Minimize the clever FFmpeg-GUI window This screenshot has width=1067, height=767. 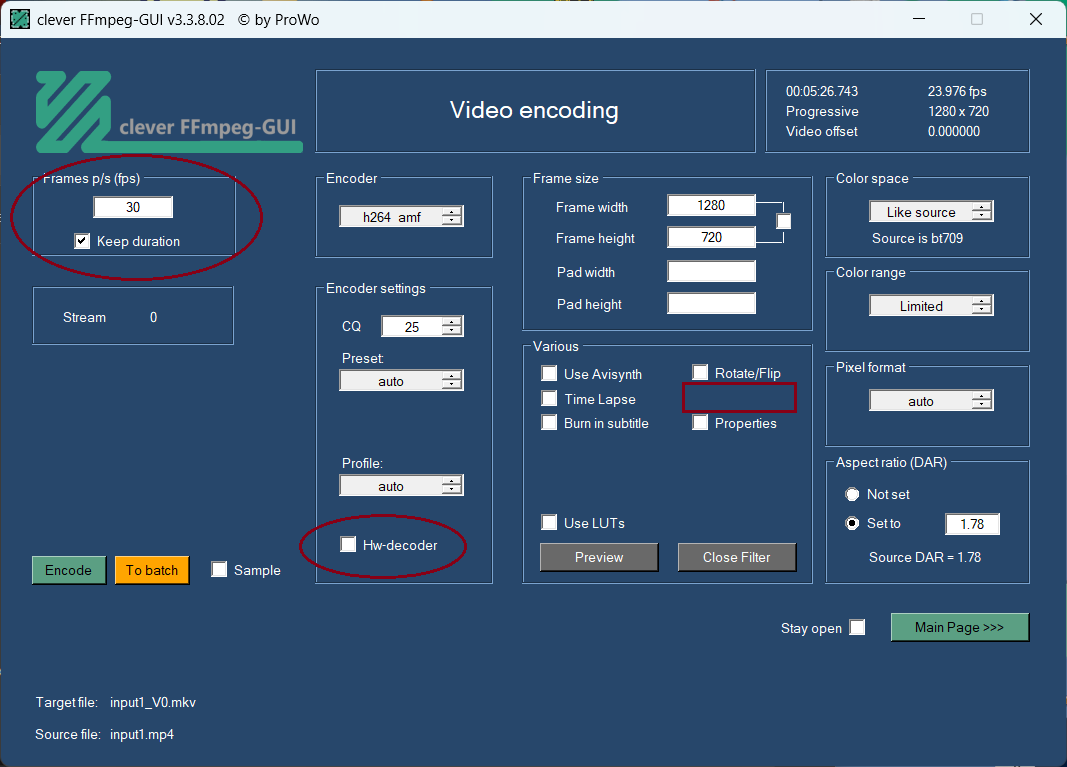click(919, 19)
